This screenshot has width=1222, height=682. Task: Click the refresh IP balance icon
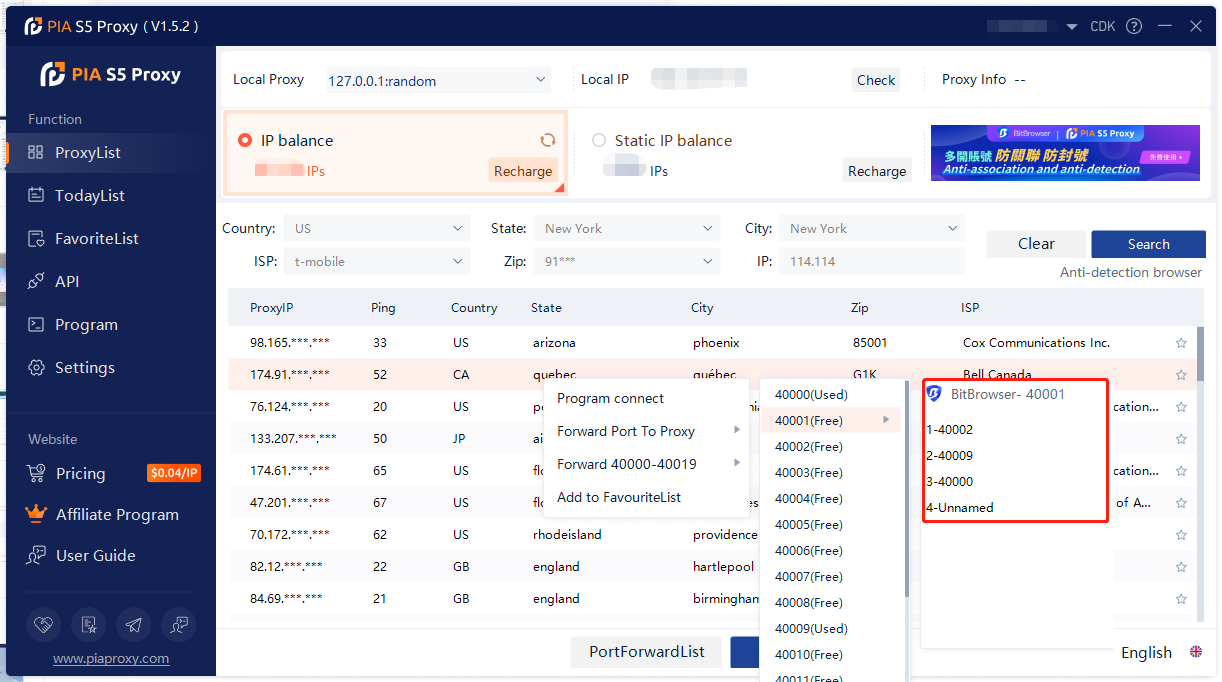(547, 140)
